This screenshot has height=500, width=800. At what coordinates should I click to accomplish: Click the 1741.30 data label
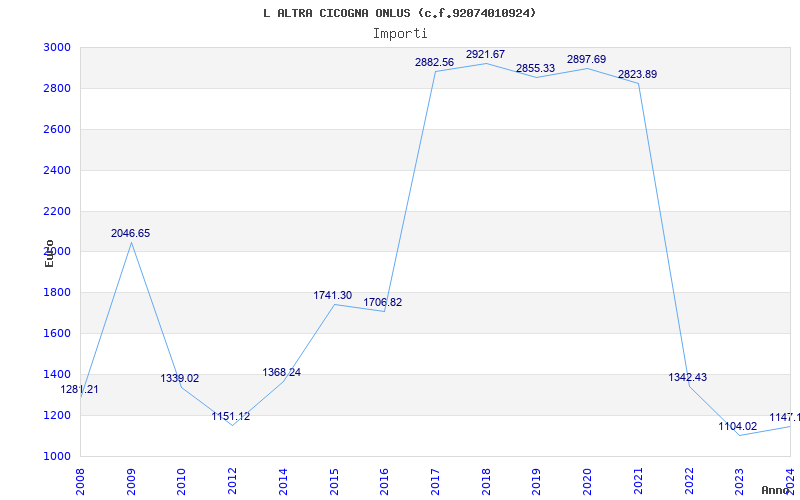[x=333, y=295]
